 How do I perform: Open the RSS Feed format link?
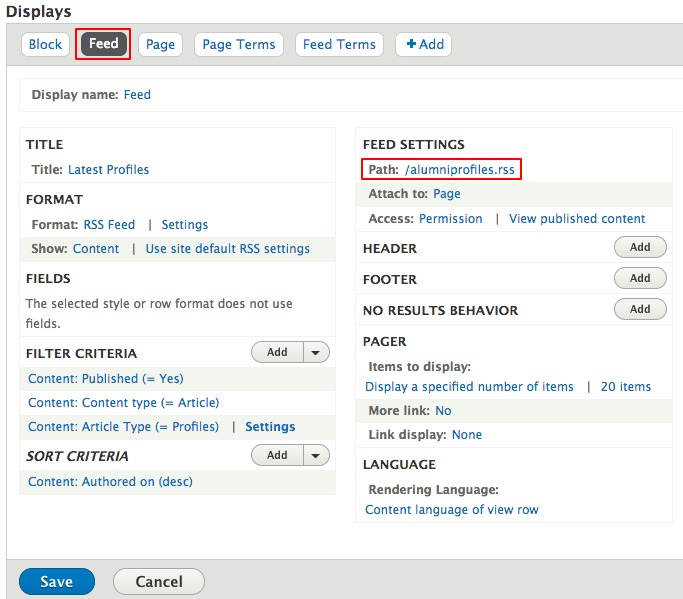tap(109, 224)
